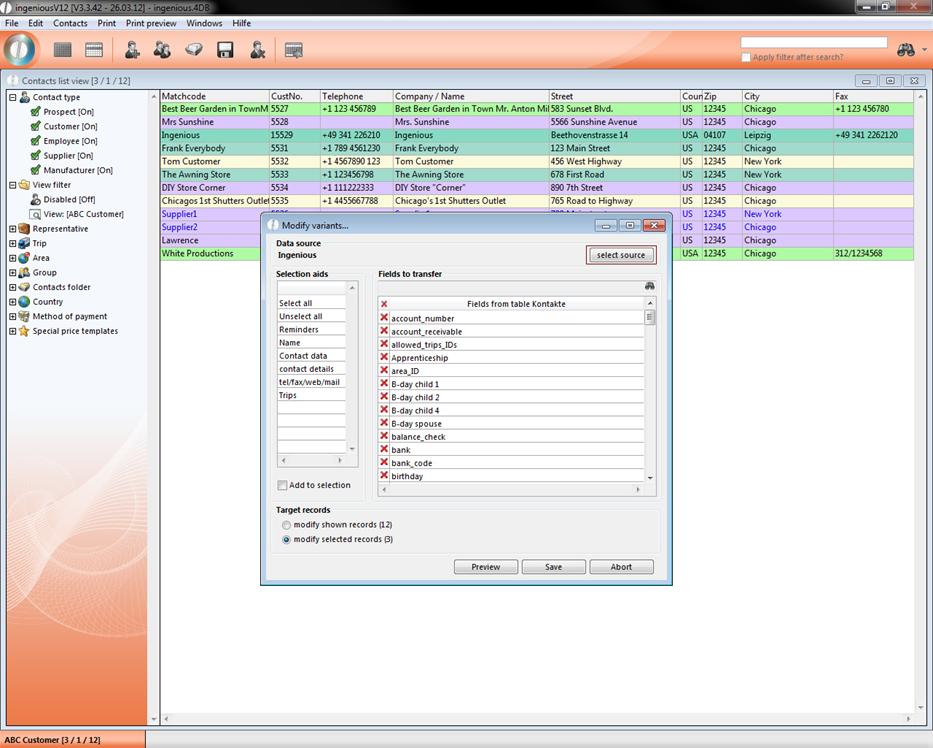Click binoculars icon above Fields to transfer
Screen dimensions: 933x748
pos(649,286)
